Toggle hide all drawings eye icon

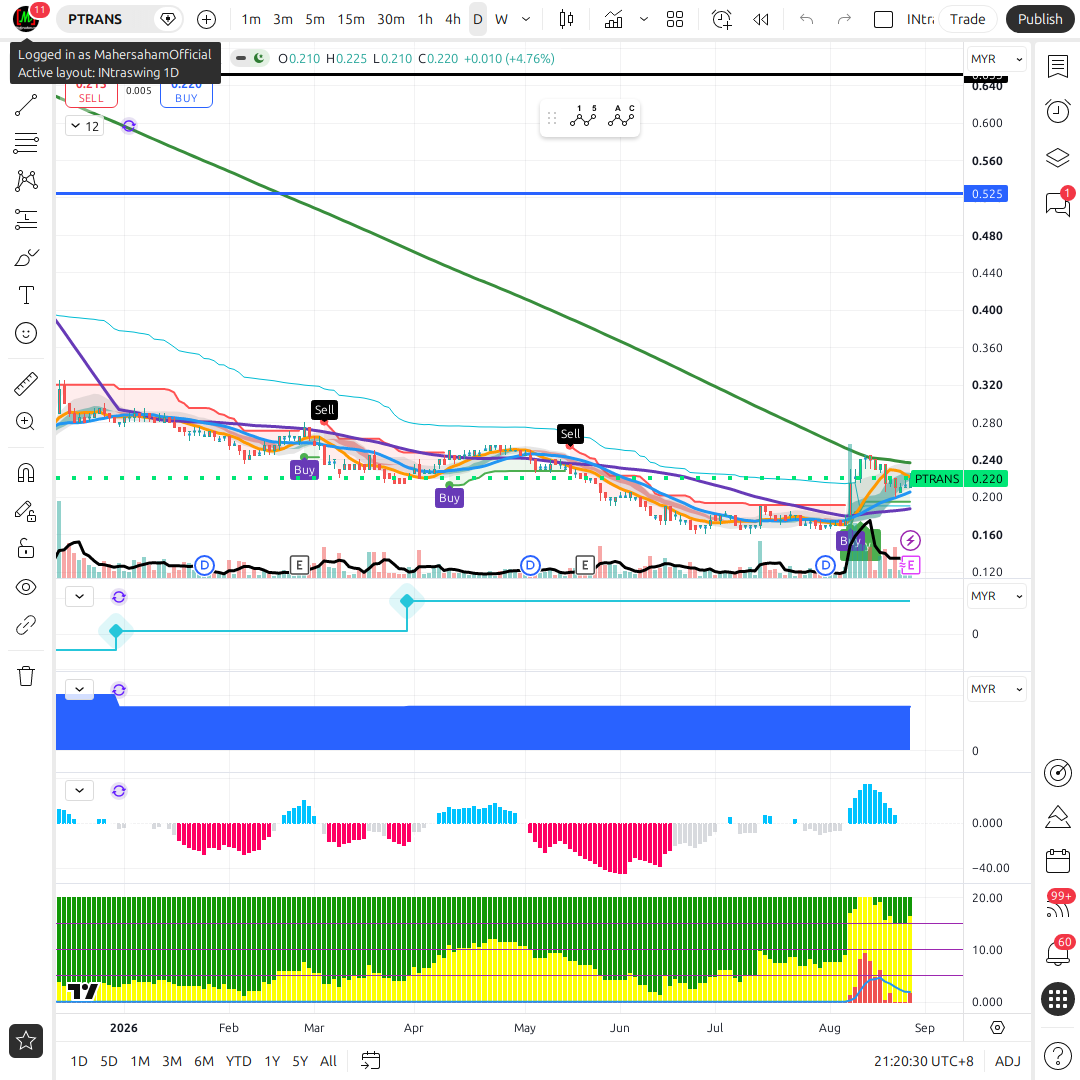click(x=26, y=588)
